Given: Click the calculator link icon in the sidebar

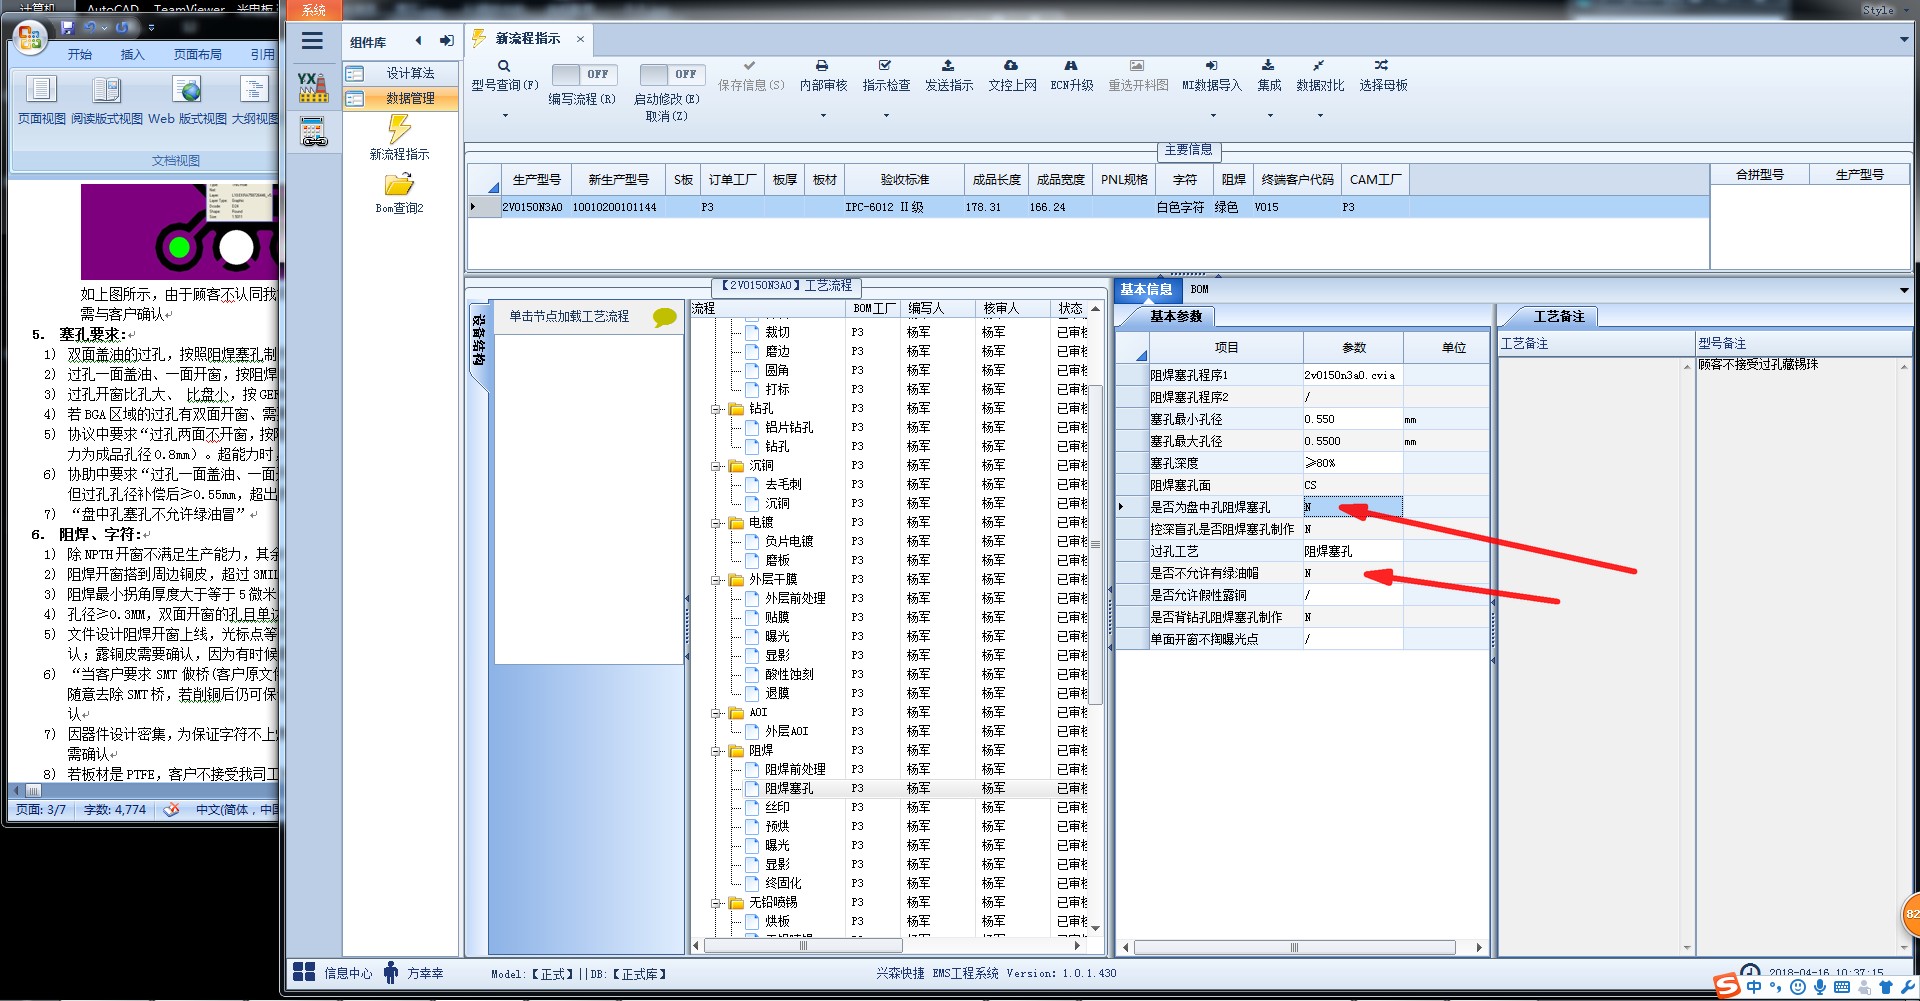Looking at the screenshot, I should click(313, 131).
